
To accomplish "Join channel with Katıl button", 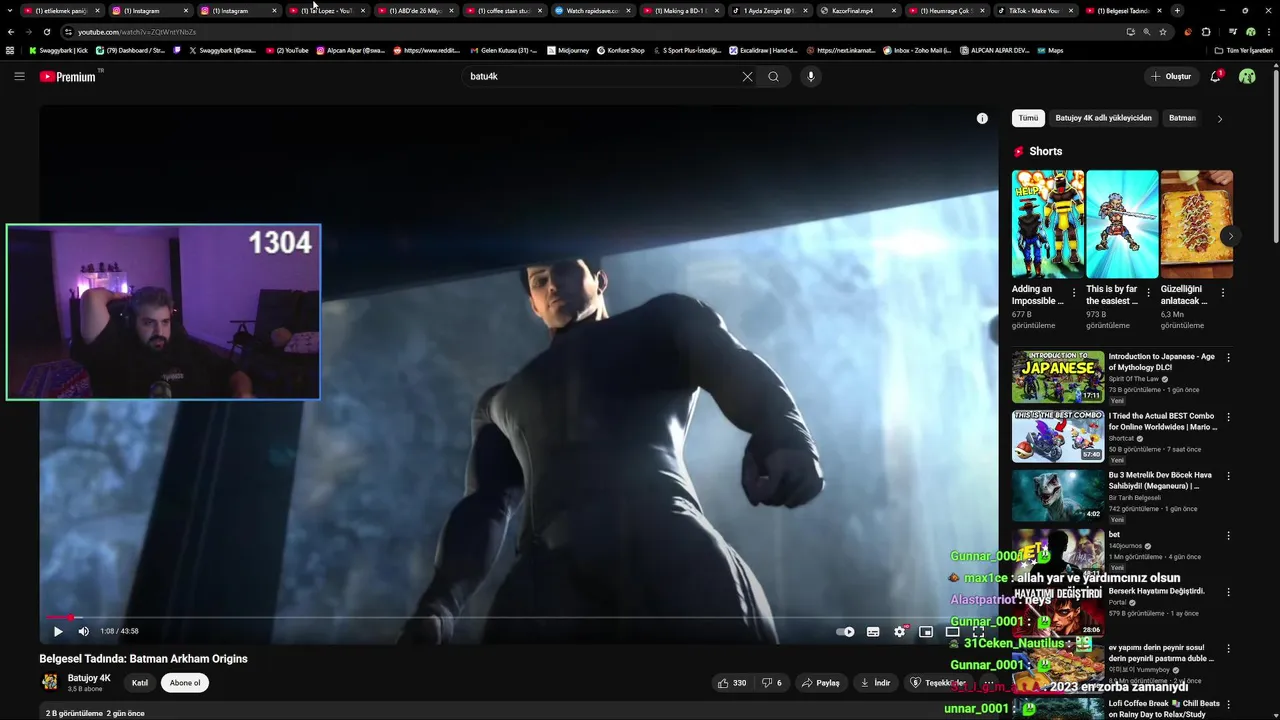I will pyautogui.click(x=140, y=683).
